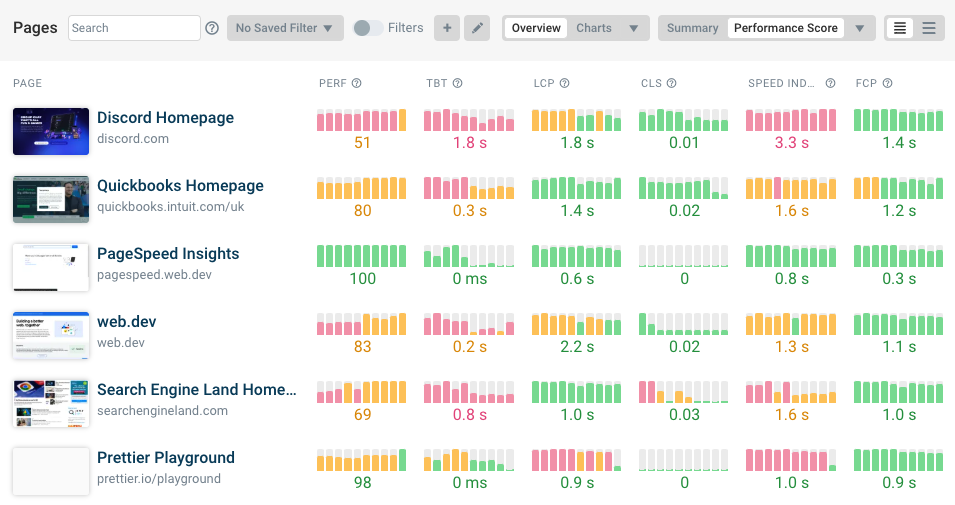Open the PageSpeed Insights page link

coord(168,253)
